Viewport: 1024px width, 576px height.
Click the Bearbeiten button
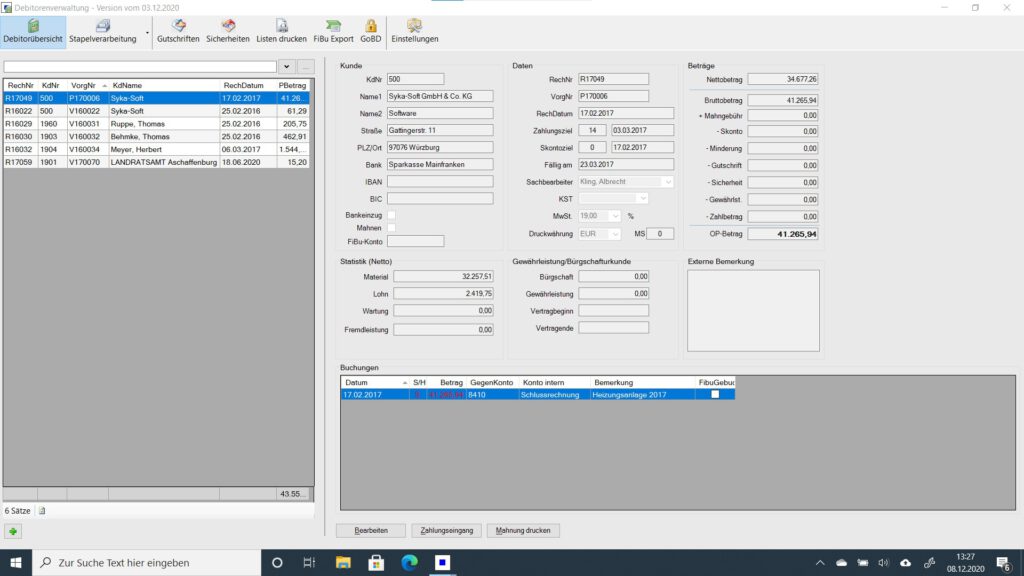point(370,531)
